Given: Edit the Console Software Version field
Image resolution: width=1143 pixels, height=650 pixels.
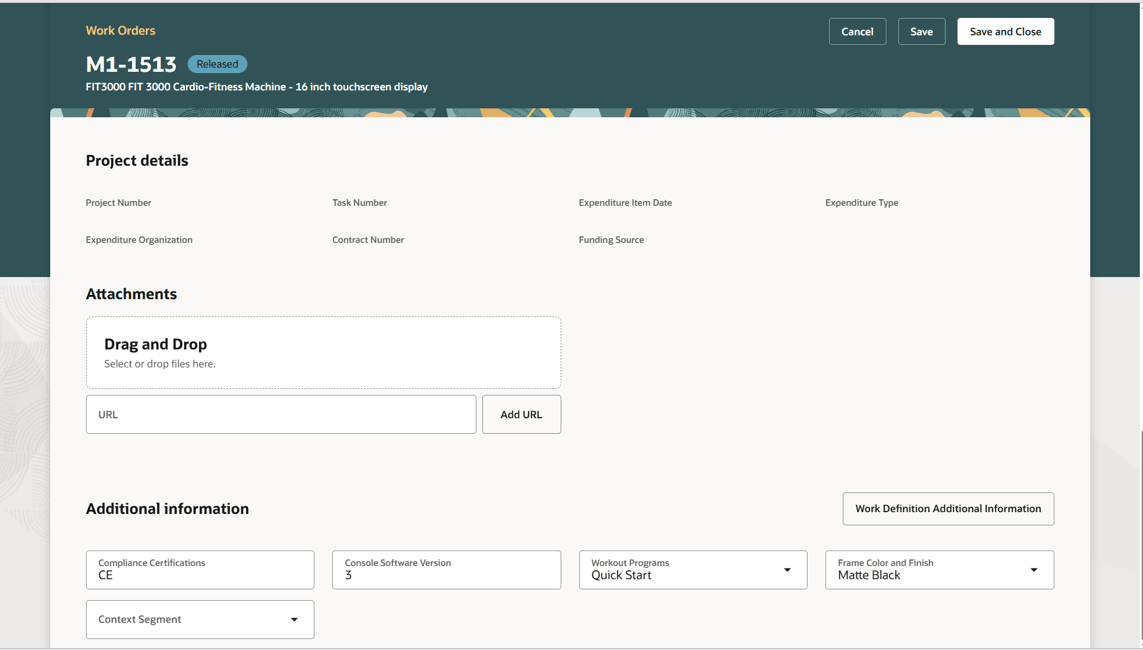Looking at the screenshot, I should 446,570.
